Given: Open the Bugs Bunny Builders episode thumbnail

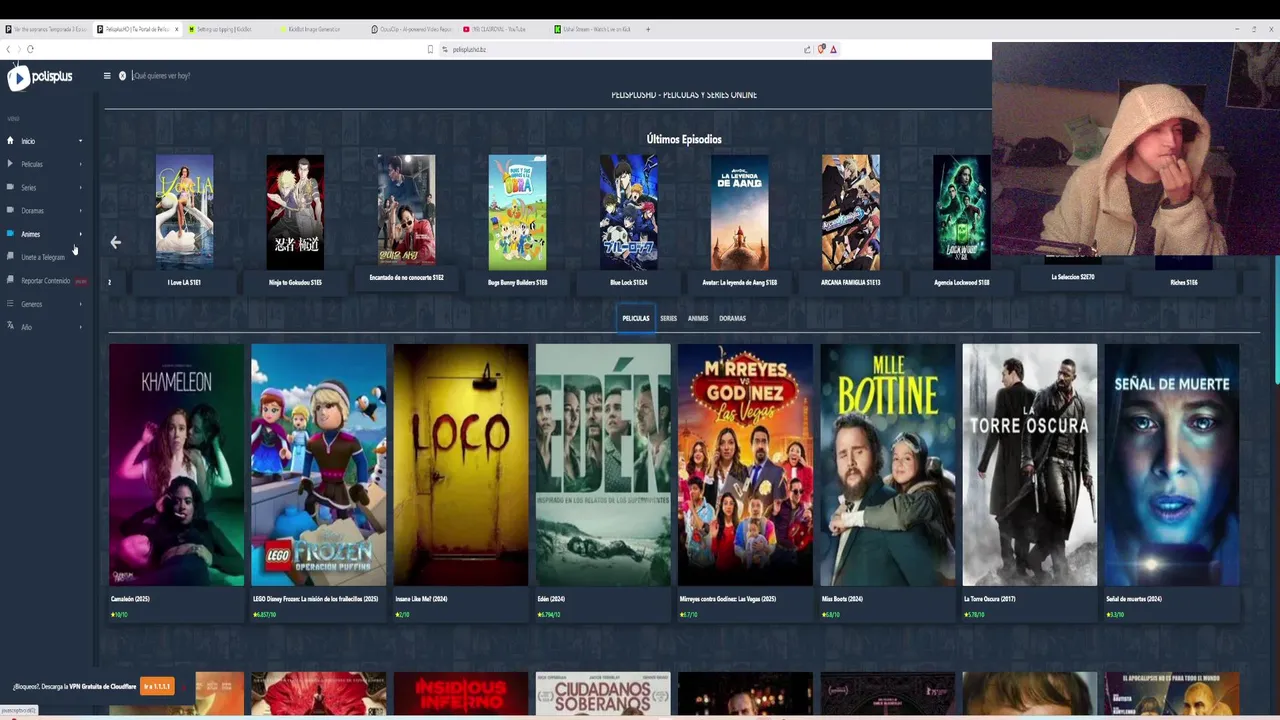Looking at the screenshot, I should tap(517, 212).
